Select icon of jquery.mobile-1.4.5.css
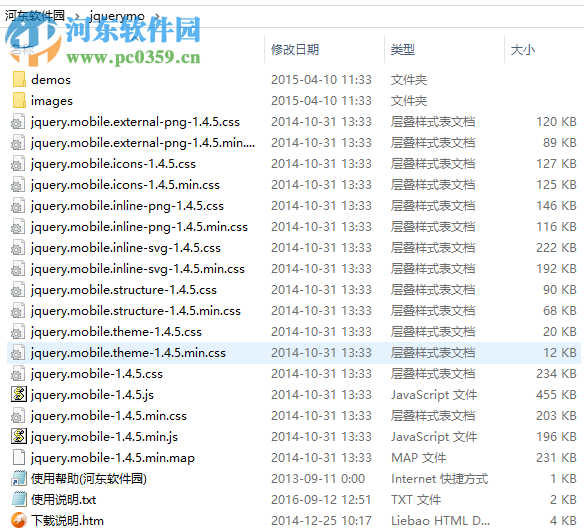The width and height of the screenshot is (584, 531). (x=18, y=374)
